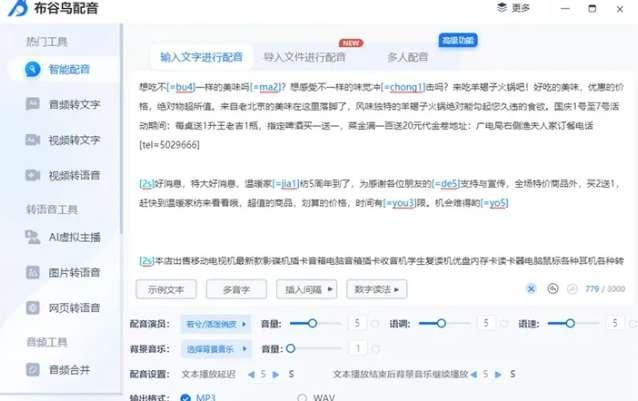Click the [=yo5] pronunciation tag
638x401 pixels.
tap(494, 203)
